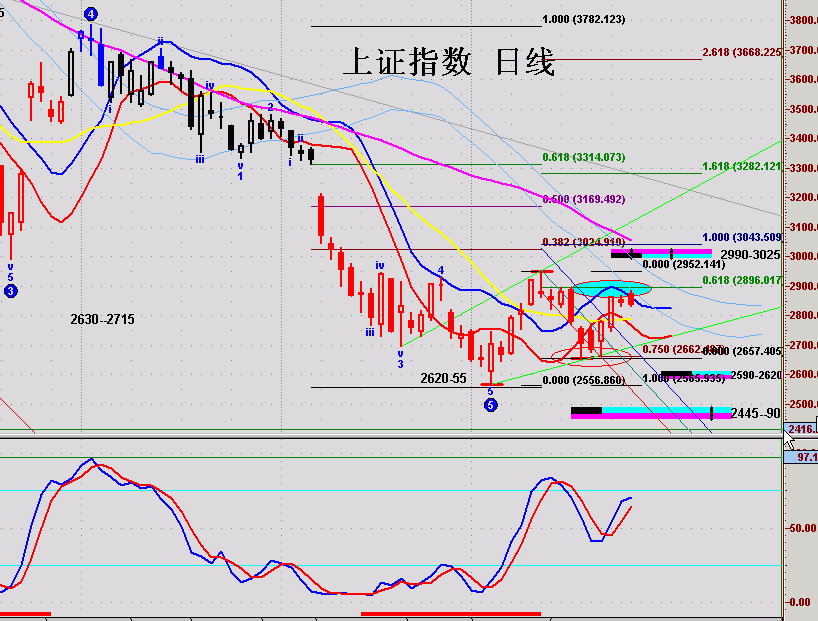Image resolution: width=818 pixels, height=621 pixels.
Task: Click the "1.618 (3282.121)" extension label
Action: tap(742, 166)
